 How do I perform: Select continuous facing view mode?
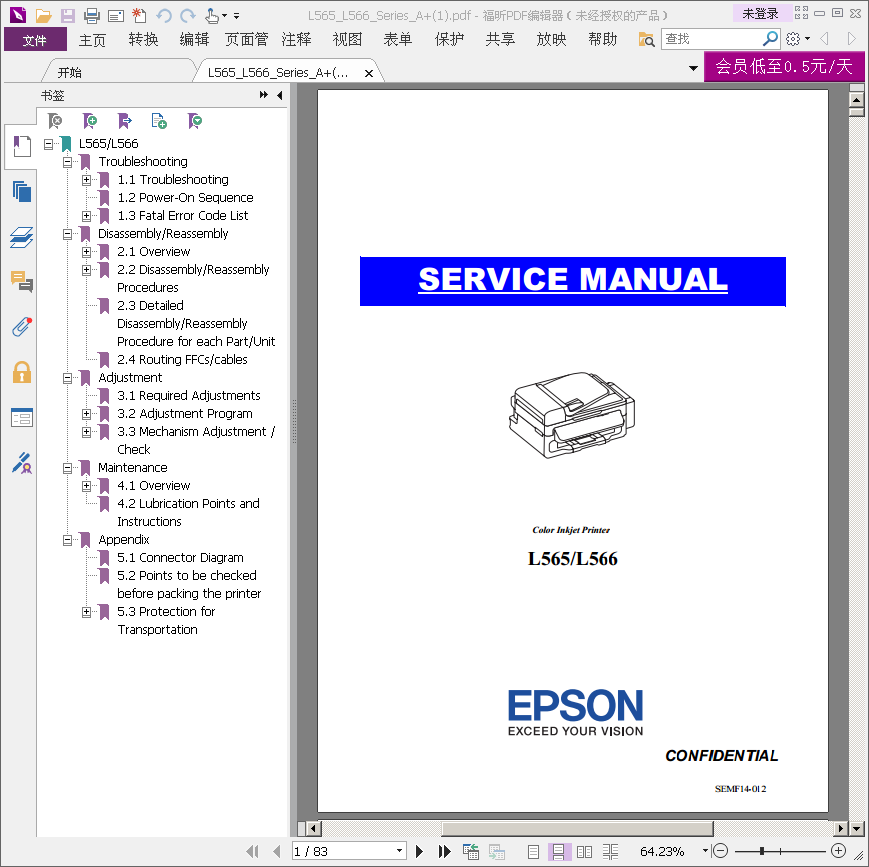(610, 851)
